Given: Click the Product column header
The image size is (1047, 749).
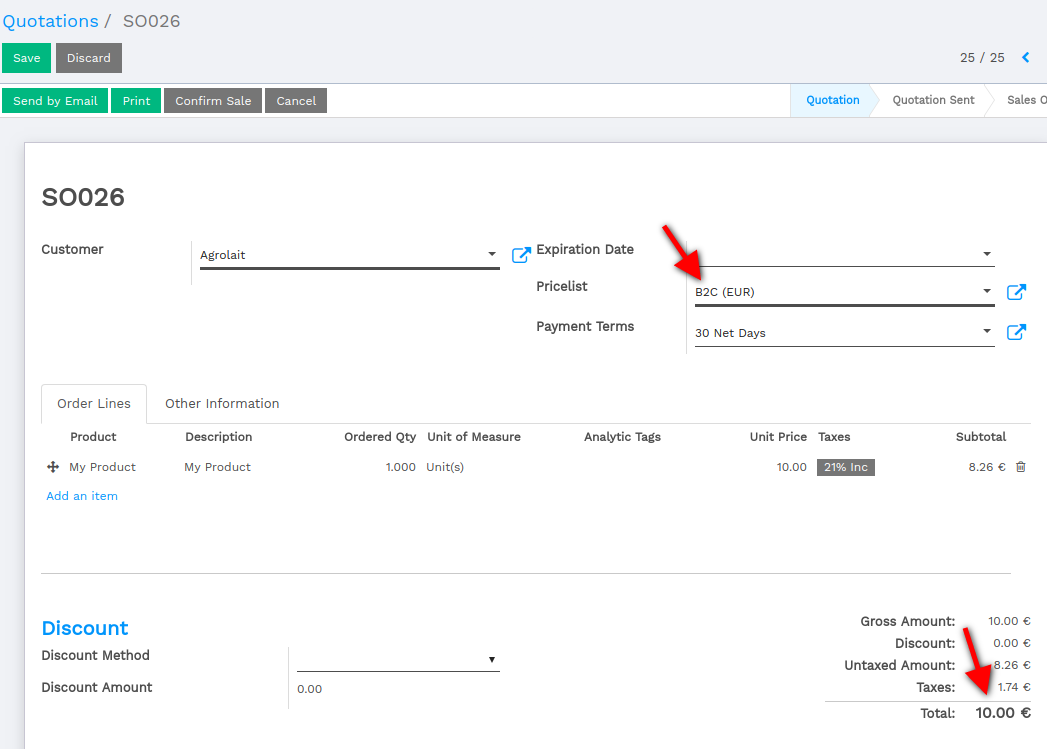Looking at the screenshot, I should pos(93,437).
